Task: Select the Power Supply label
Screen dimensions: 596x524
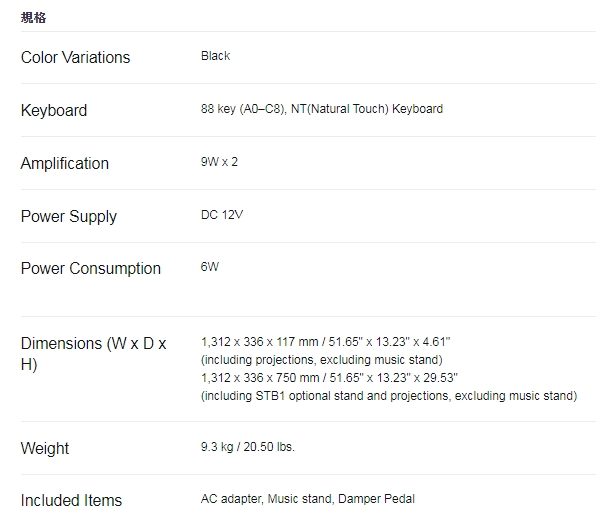Action: [x=69, y=217]
